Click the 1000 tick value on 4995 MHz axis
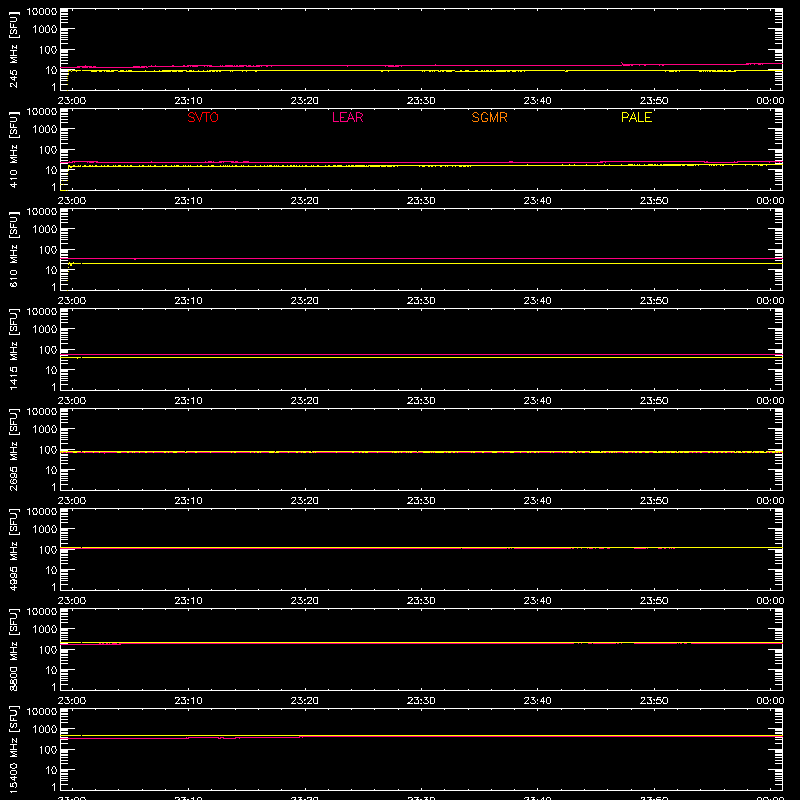The width and height of the screenshot is (800, 800). pos(45,530)
